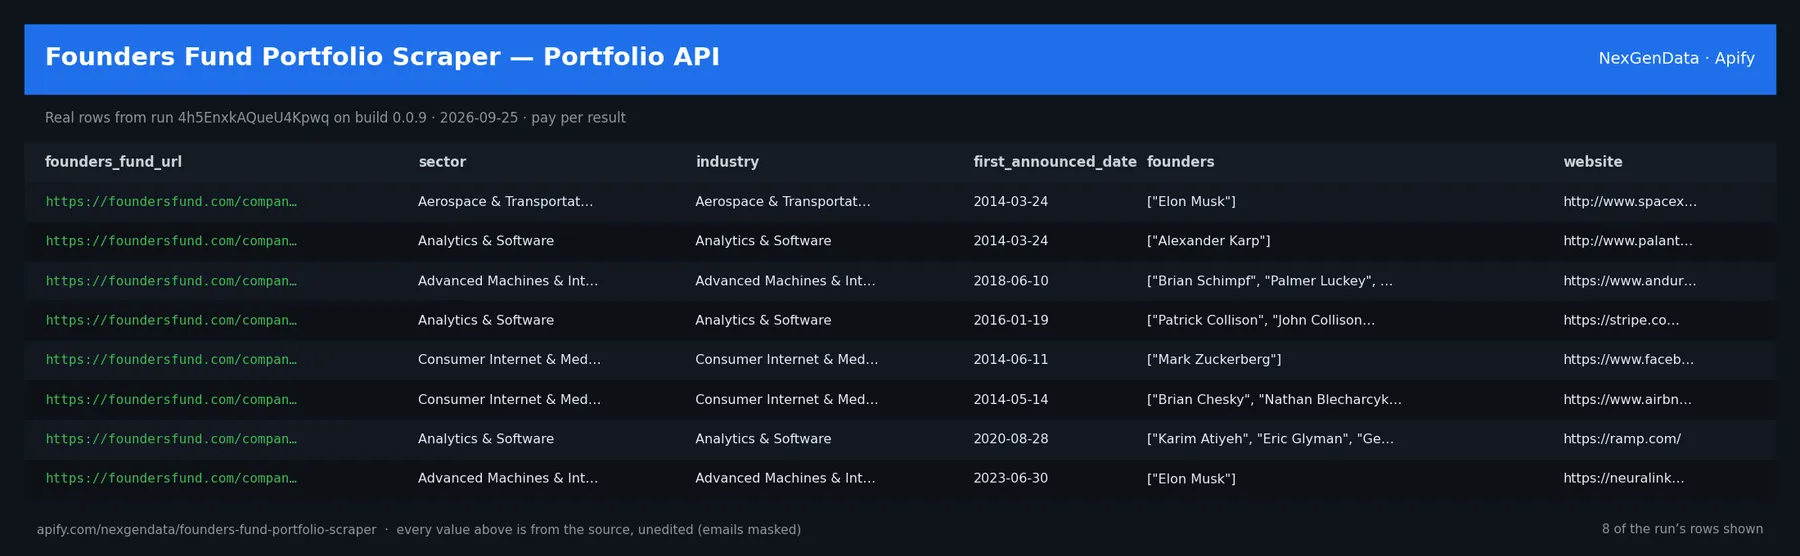Click the "8 of the run's rows shown" text
The width and height of the screenshot is (1800, 556).
point(1682,529)
